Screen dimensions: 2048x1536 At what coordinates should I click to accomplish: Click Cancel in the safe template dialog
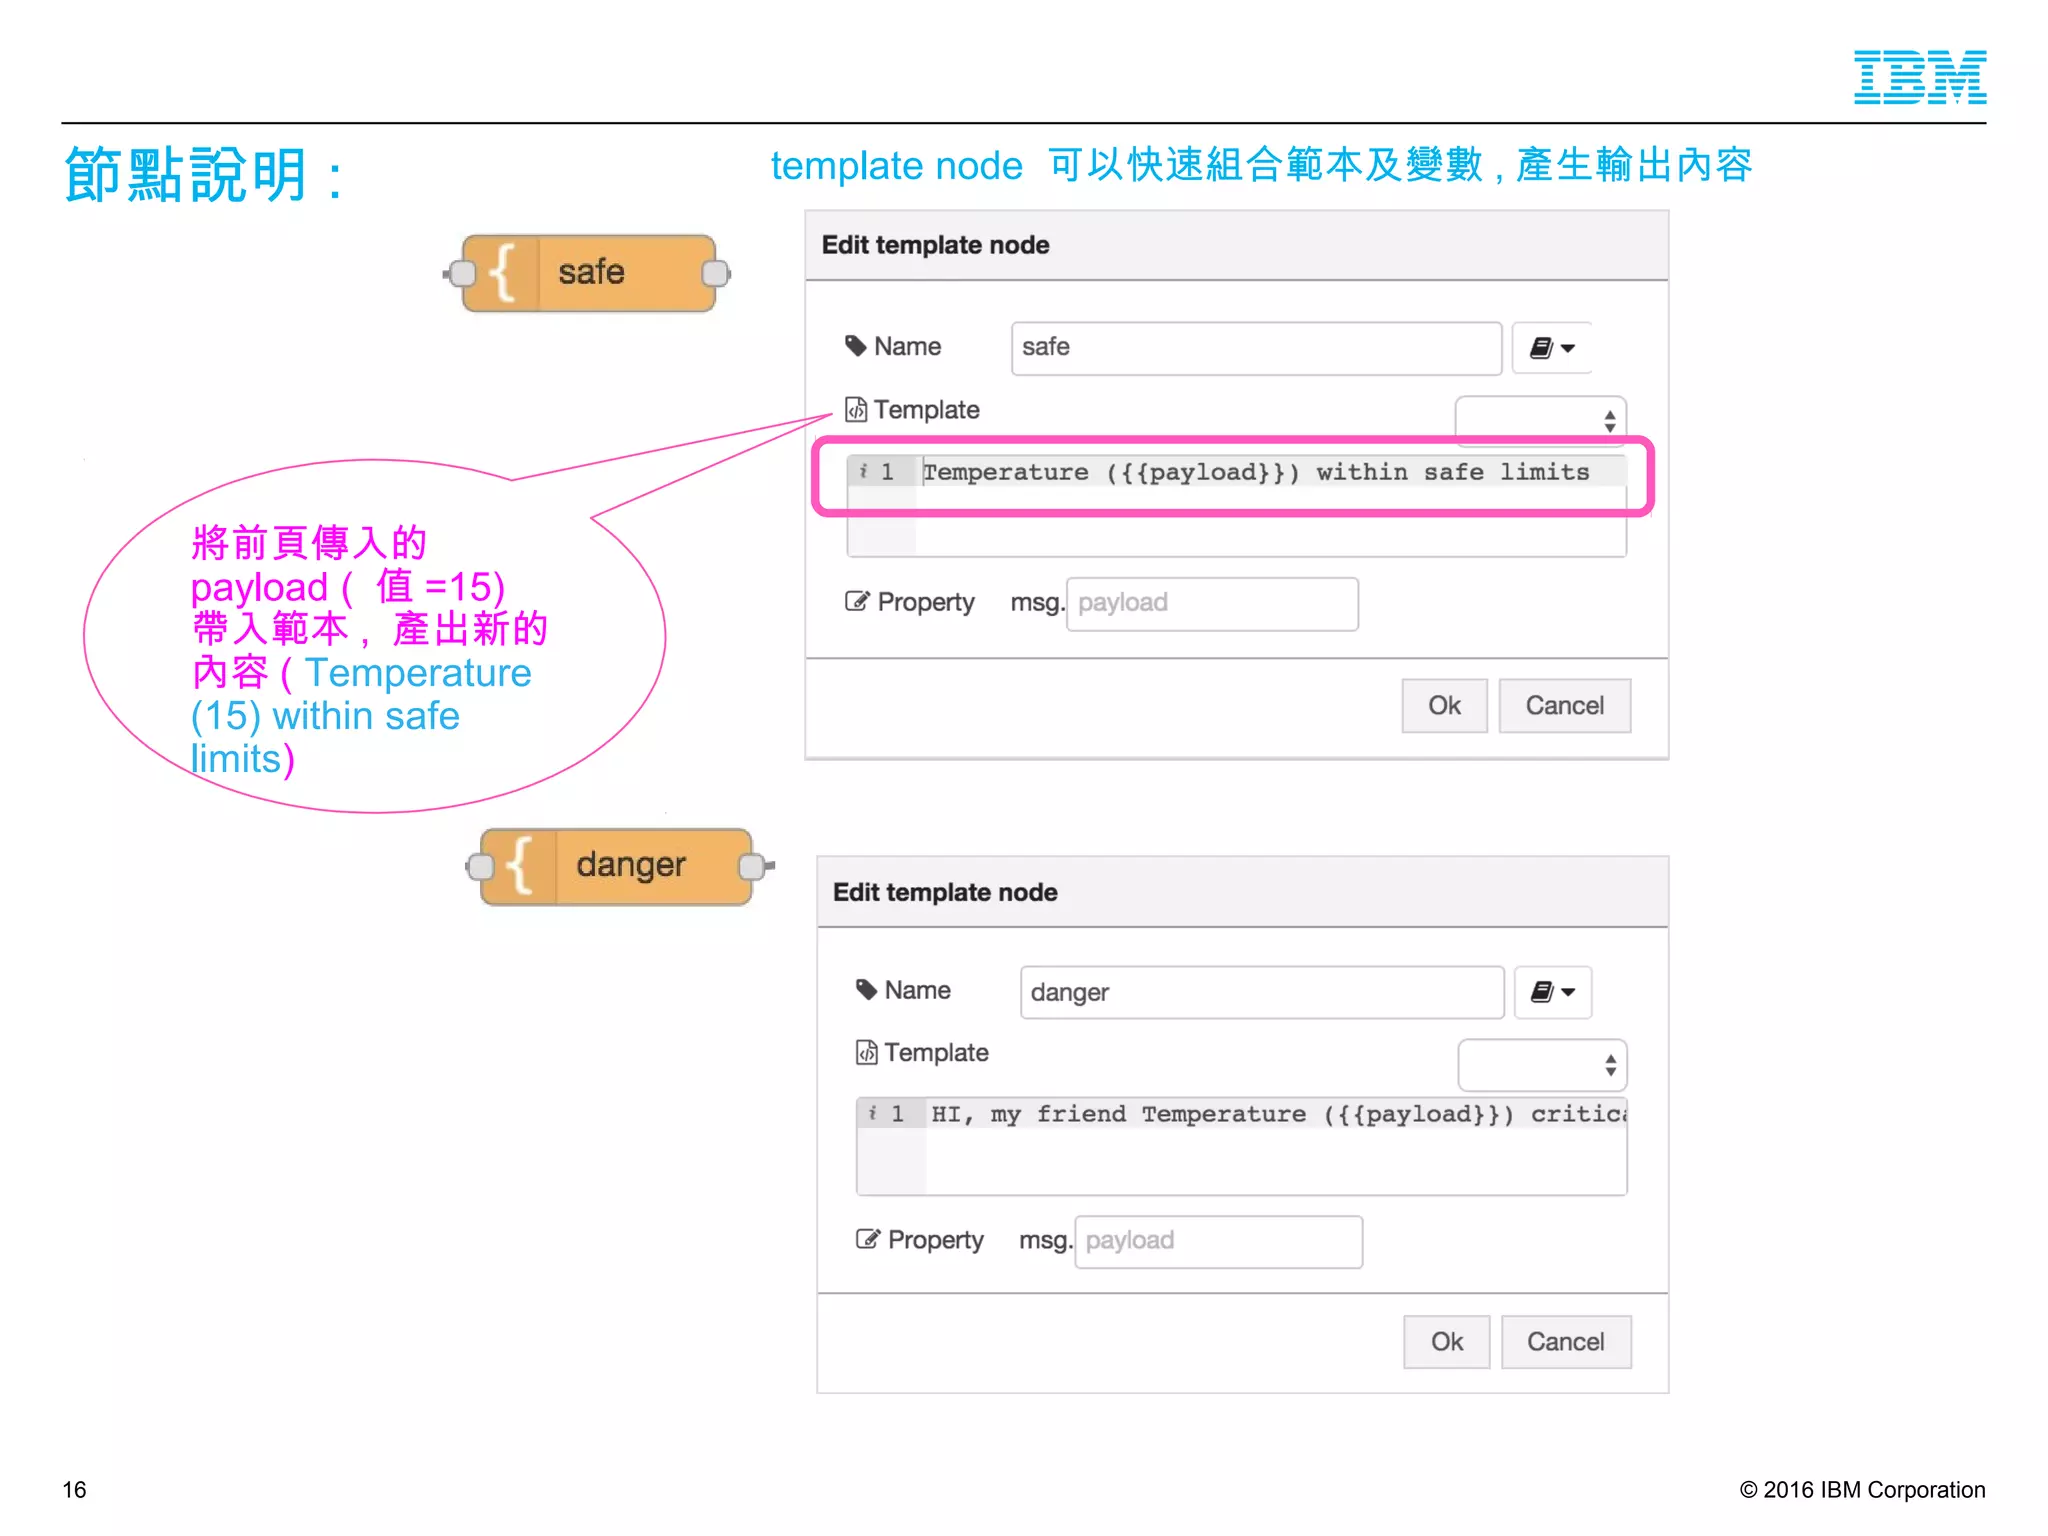point(1565,706)
